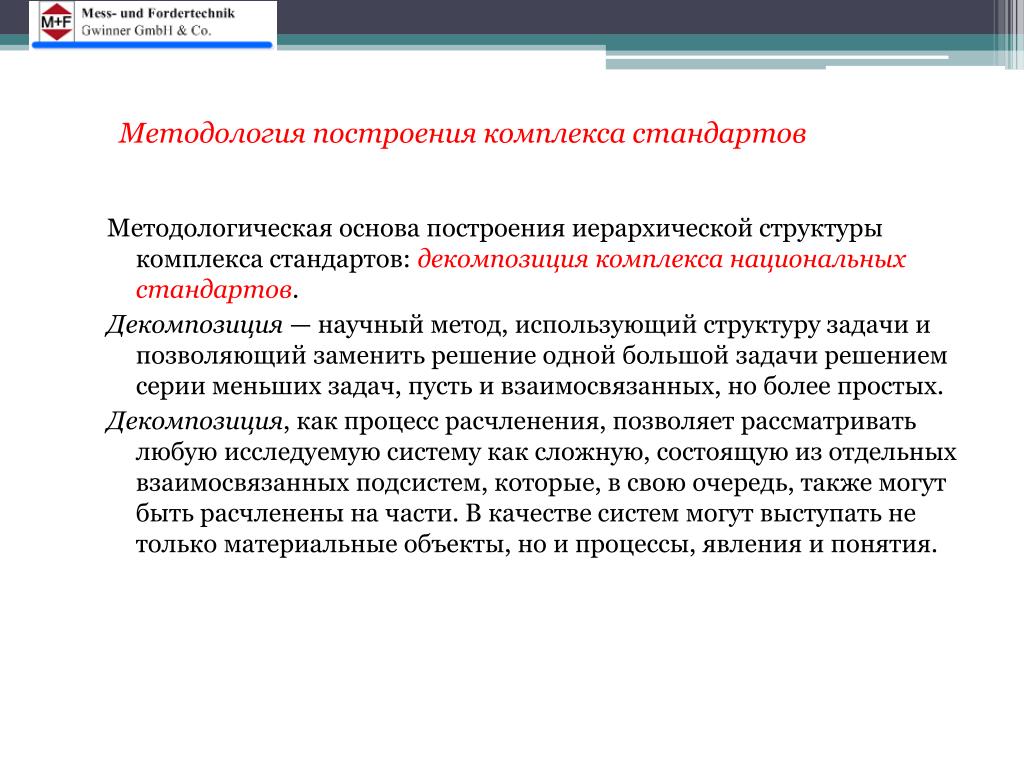This screenshot has height=768, width=1024.
Task: Click the last line starting 'только материальные объекты'
Action: 537,545
